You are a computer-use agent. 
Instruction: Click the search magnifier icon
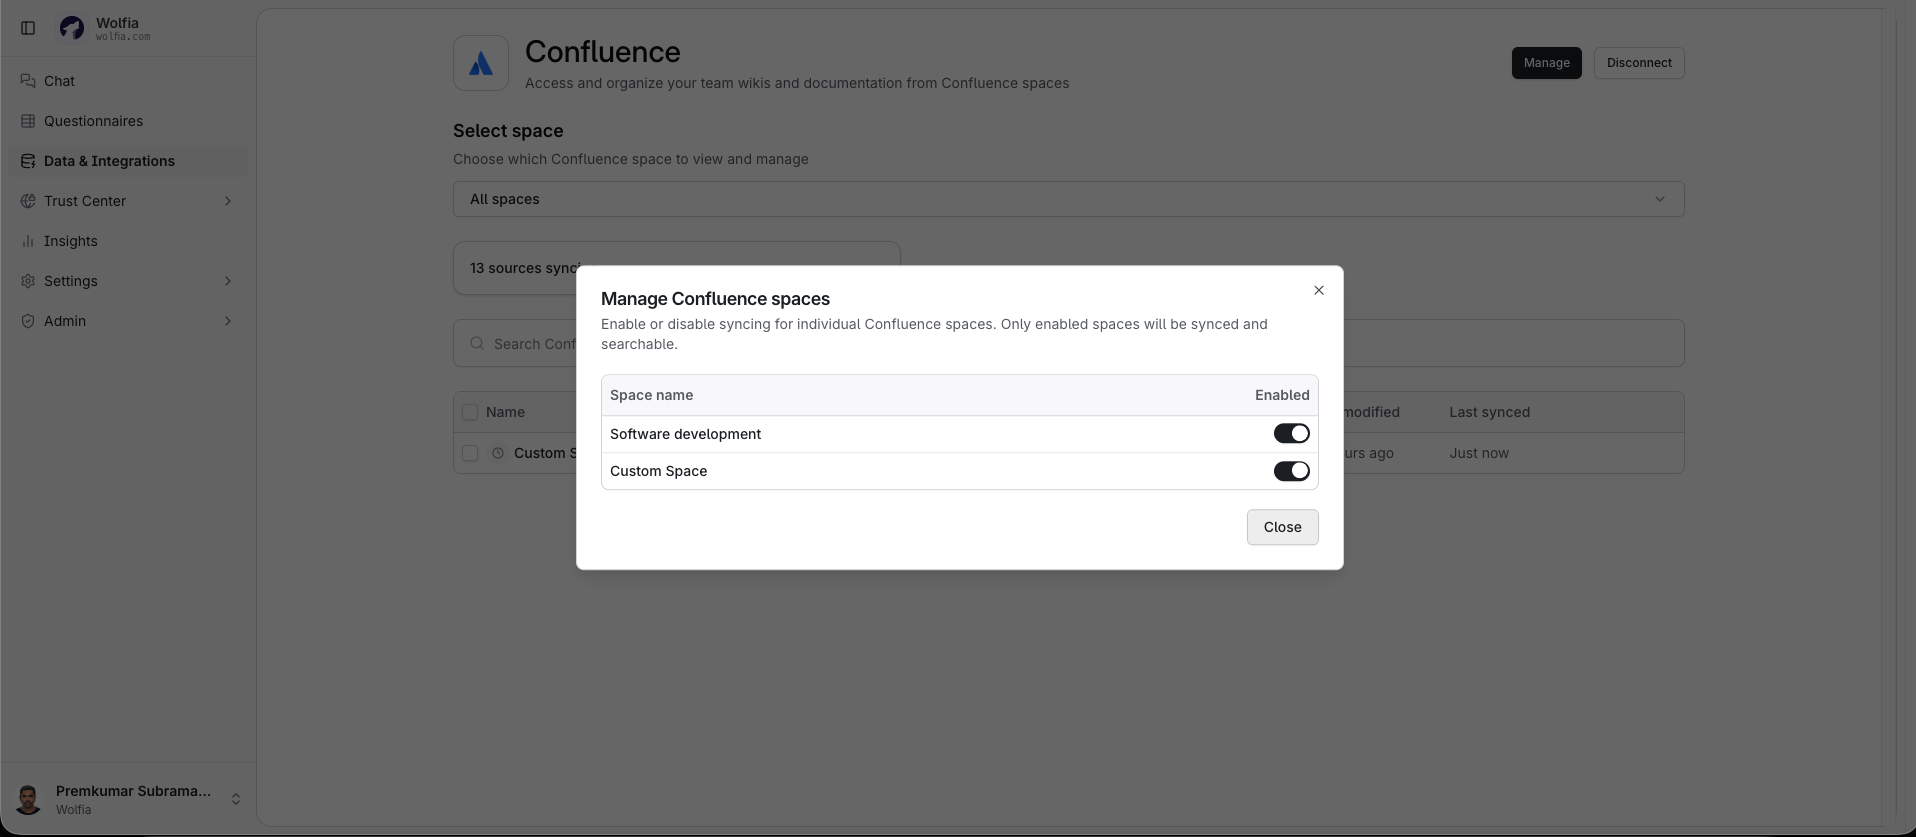click(x=477, y=343)
